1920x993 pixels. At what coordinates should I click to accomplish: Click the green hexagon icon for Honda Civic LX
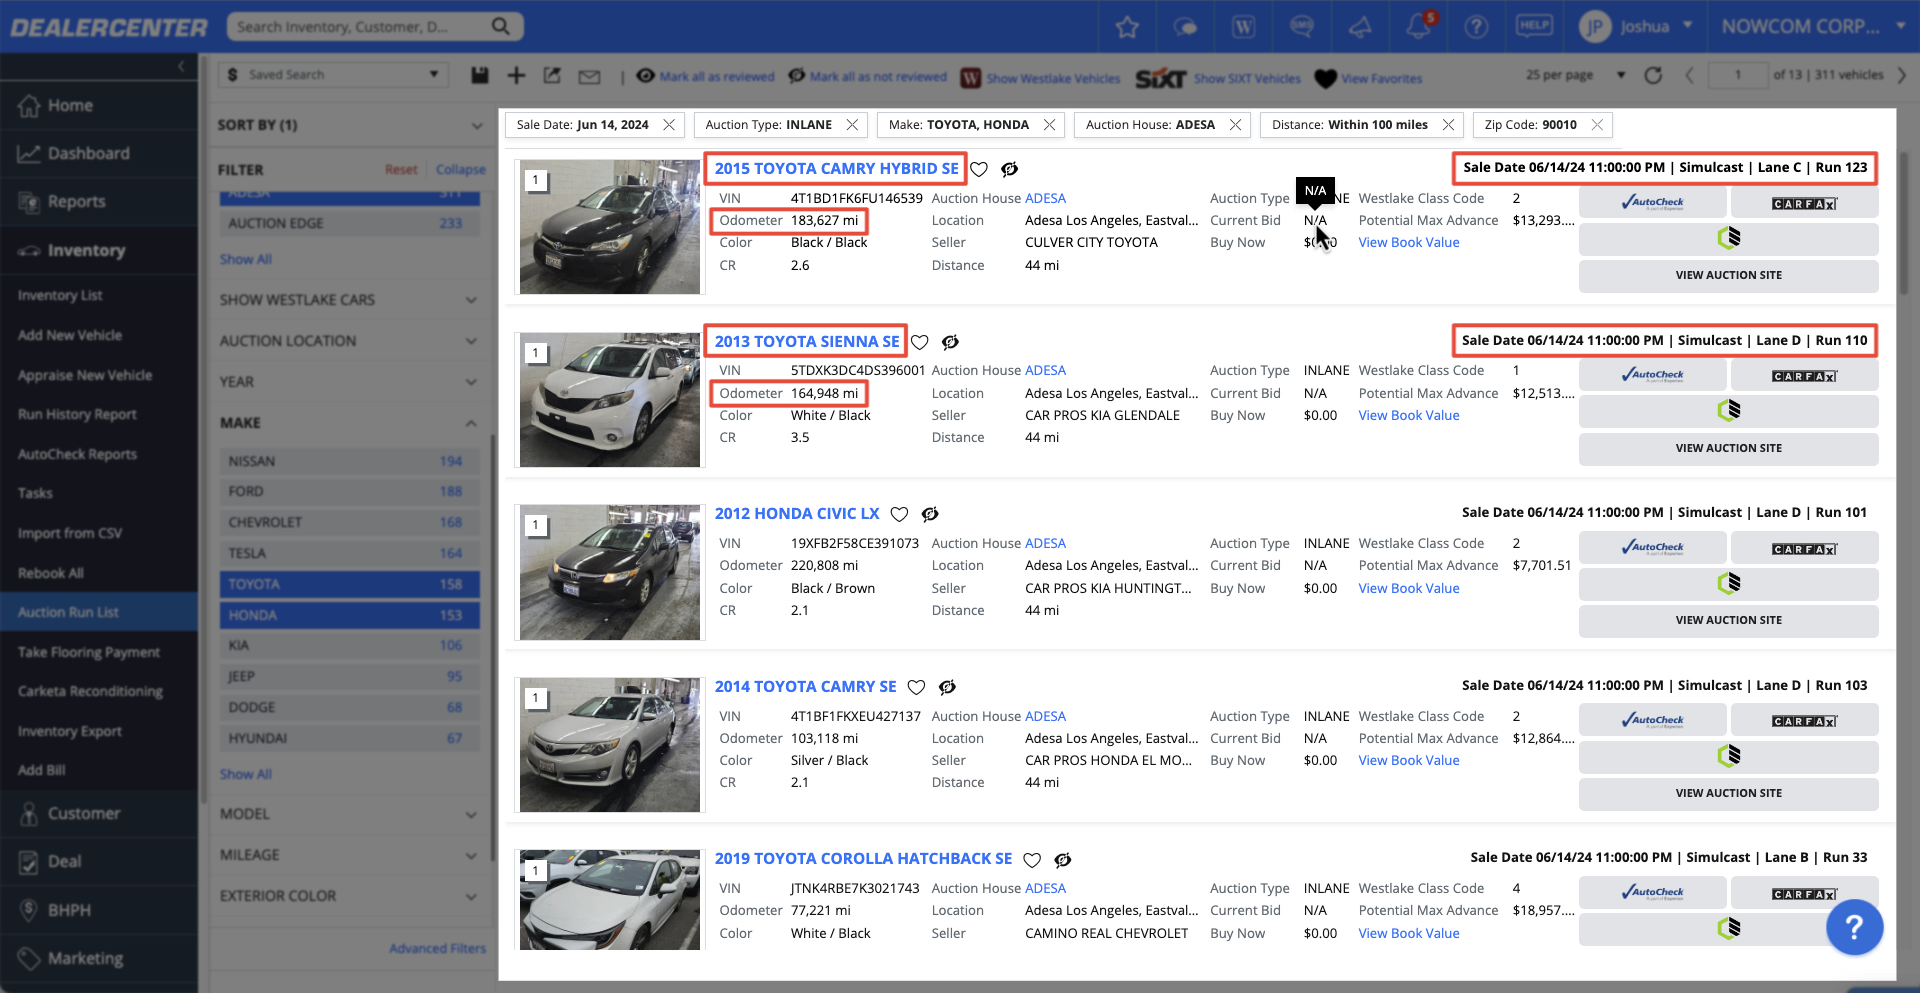click(1728, 583)
